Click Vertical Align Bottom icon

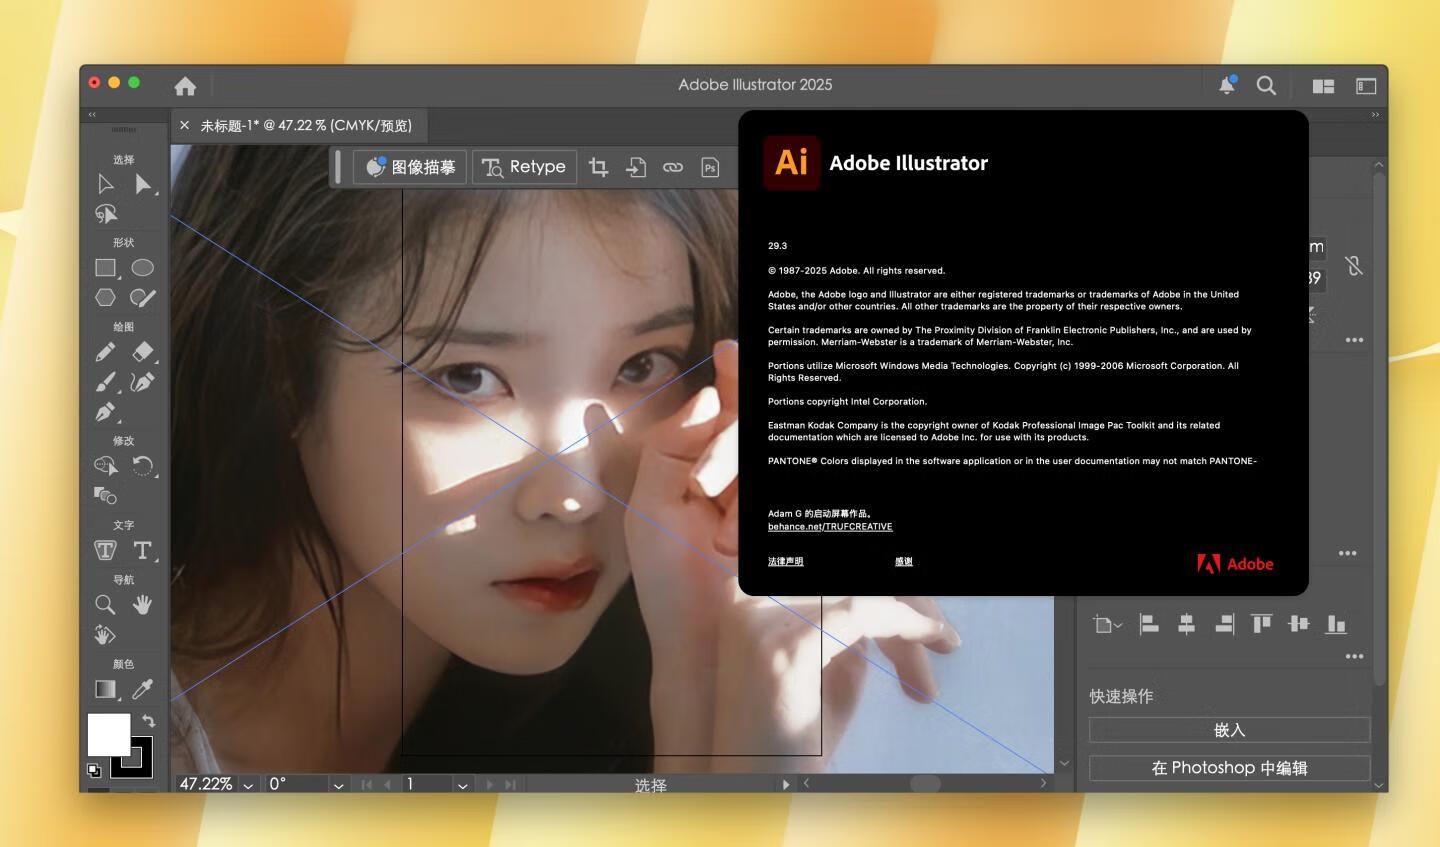(x=1336, y=624)
